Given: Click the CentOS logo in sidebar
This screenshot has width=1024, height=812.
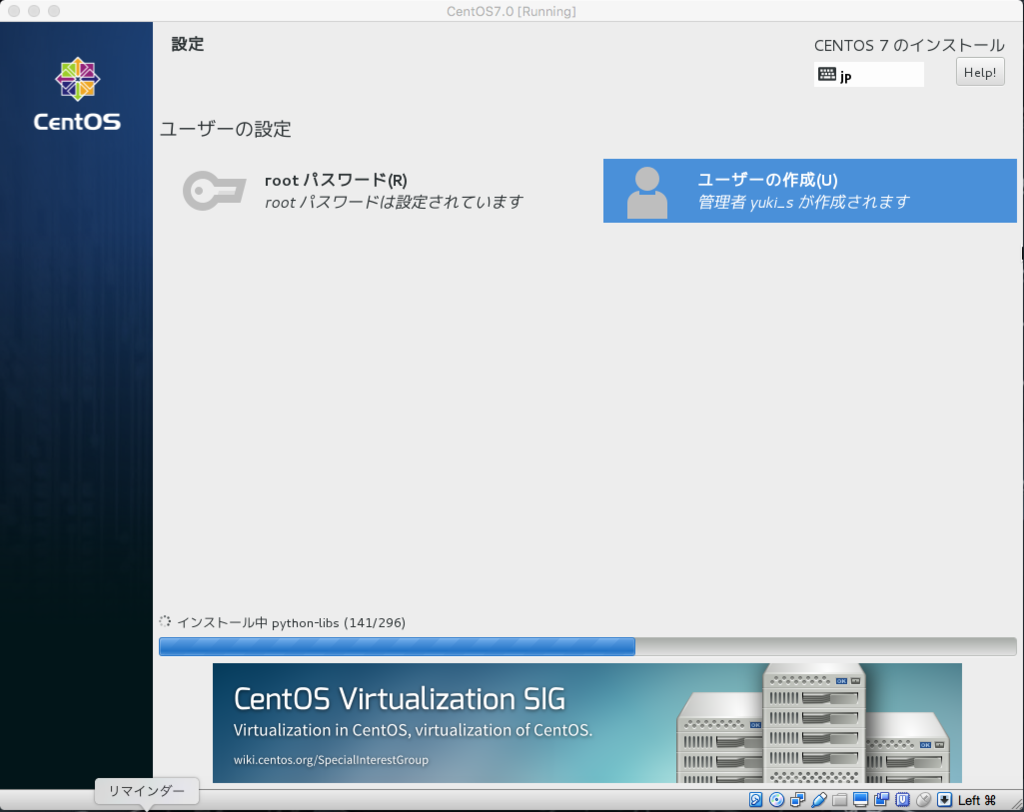Looking at the screenshot, I should point(77,95).
